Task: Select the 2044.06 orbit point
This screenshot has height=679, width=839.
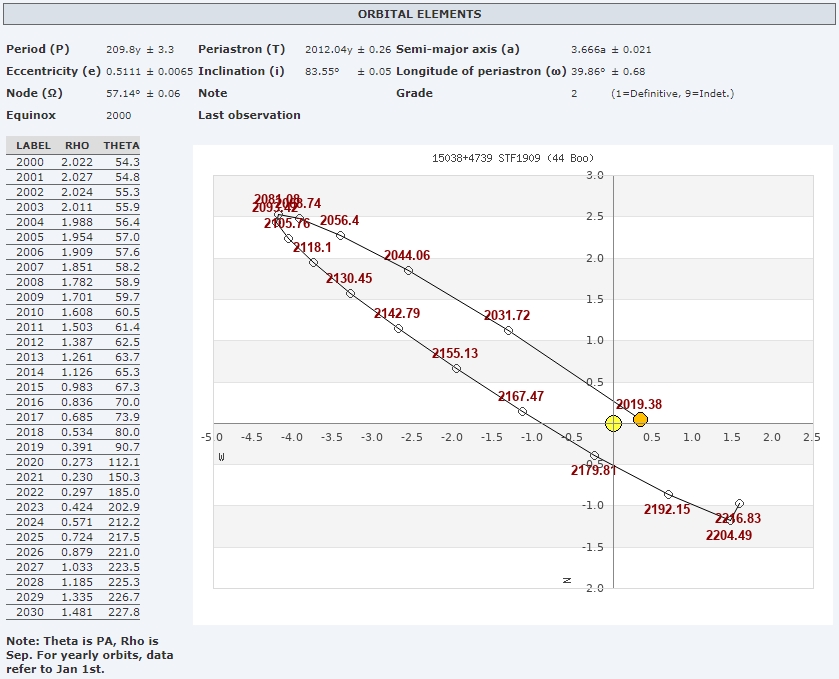Action: click(408, 271)
